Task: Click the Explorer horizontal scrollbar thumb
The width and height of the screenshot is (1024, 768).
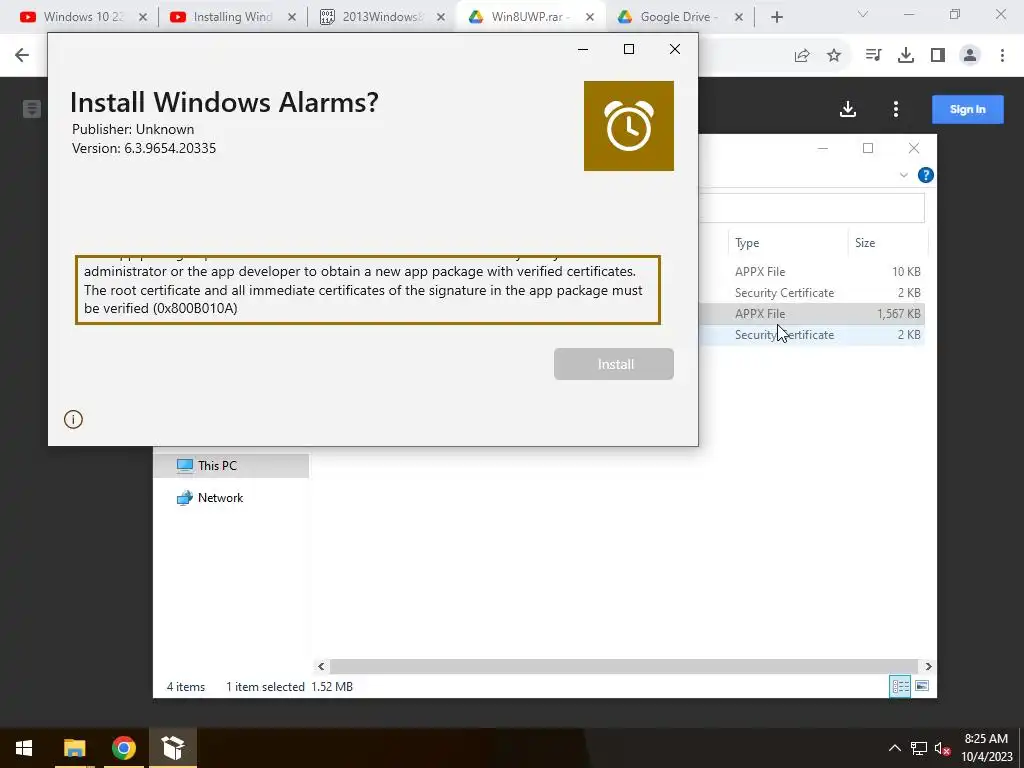Action: pos(624,666)
